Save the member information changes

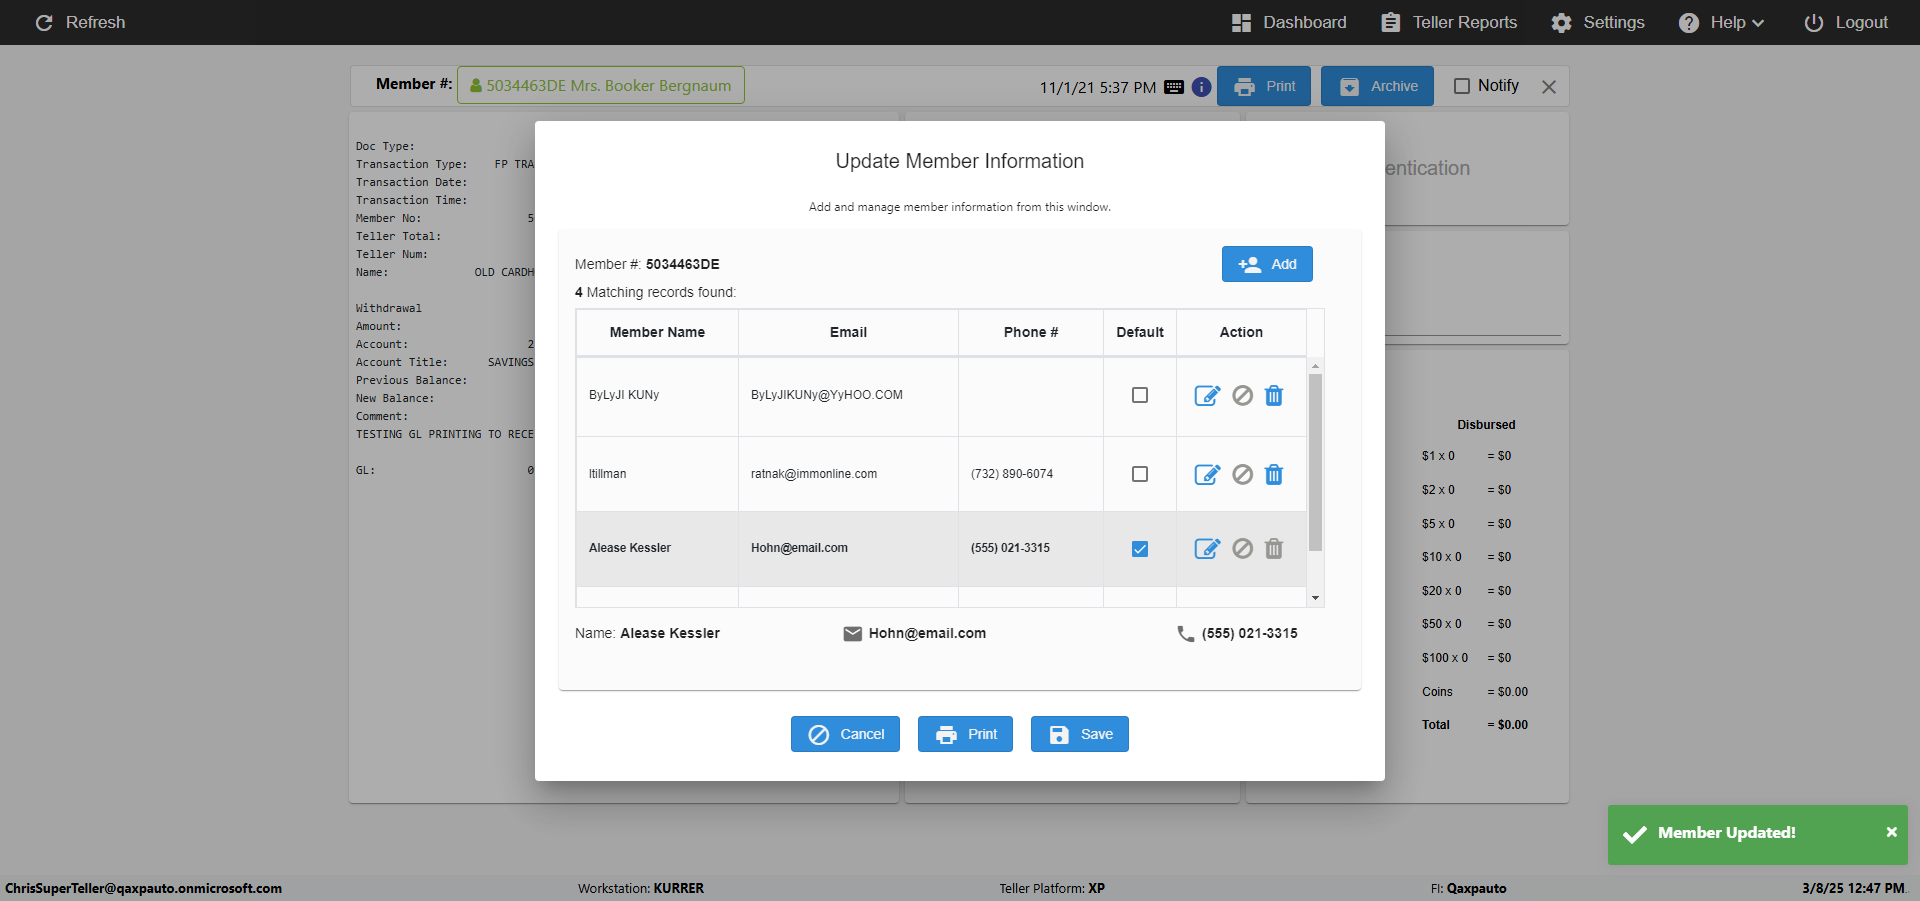[1080, 734]
